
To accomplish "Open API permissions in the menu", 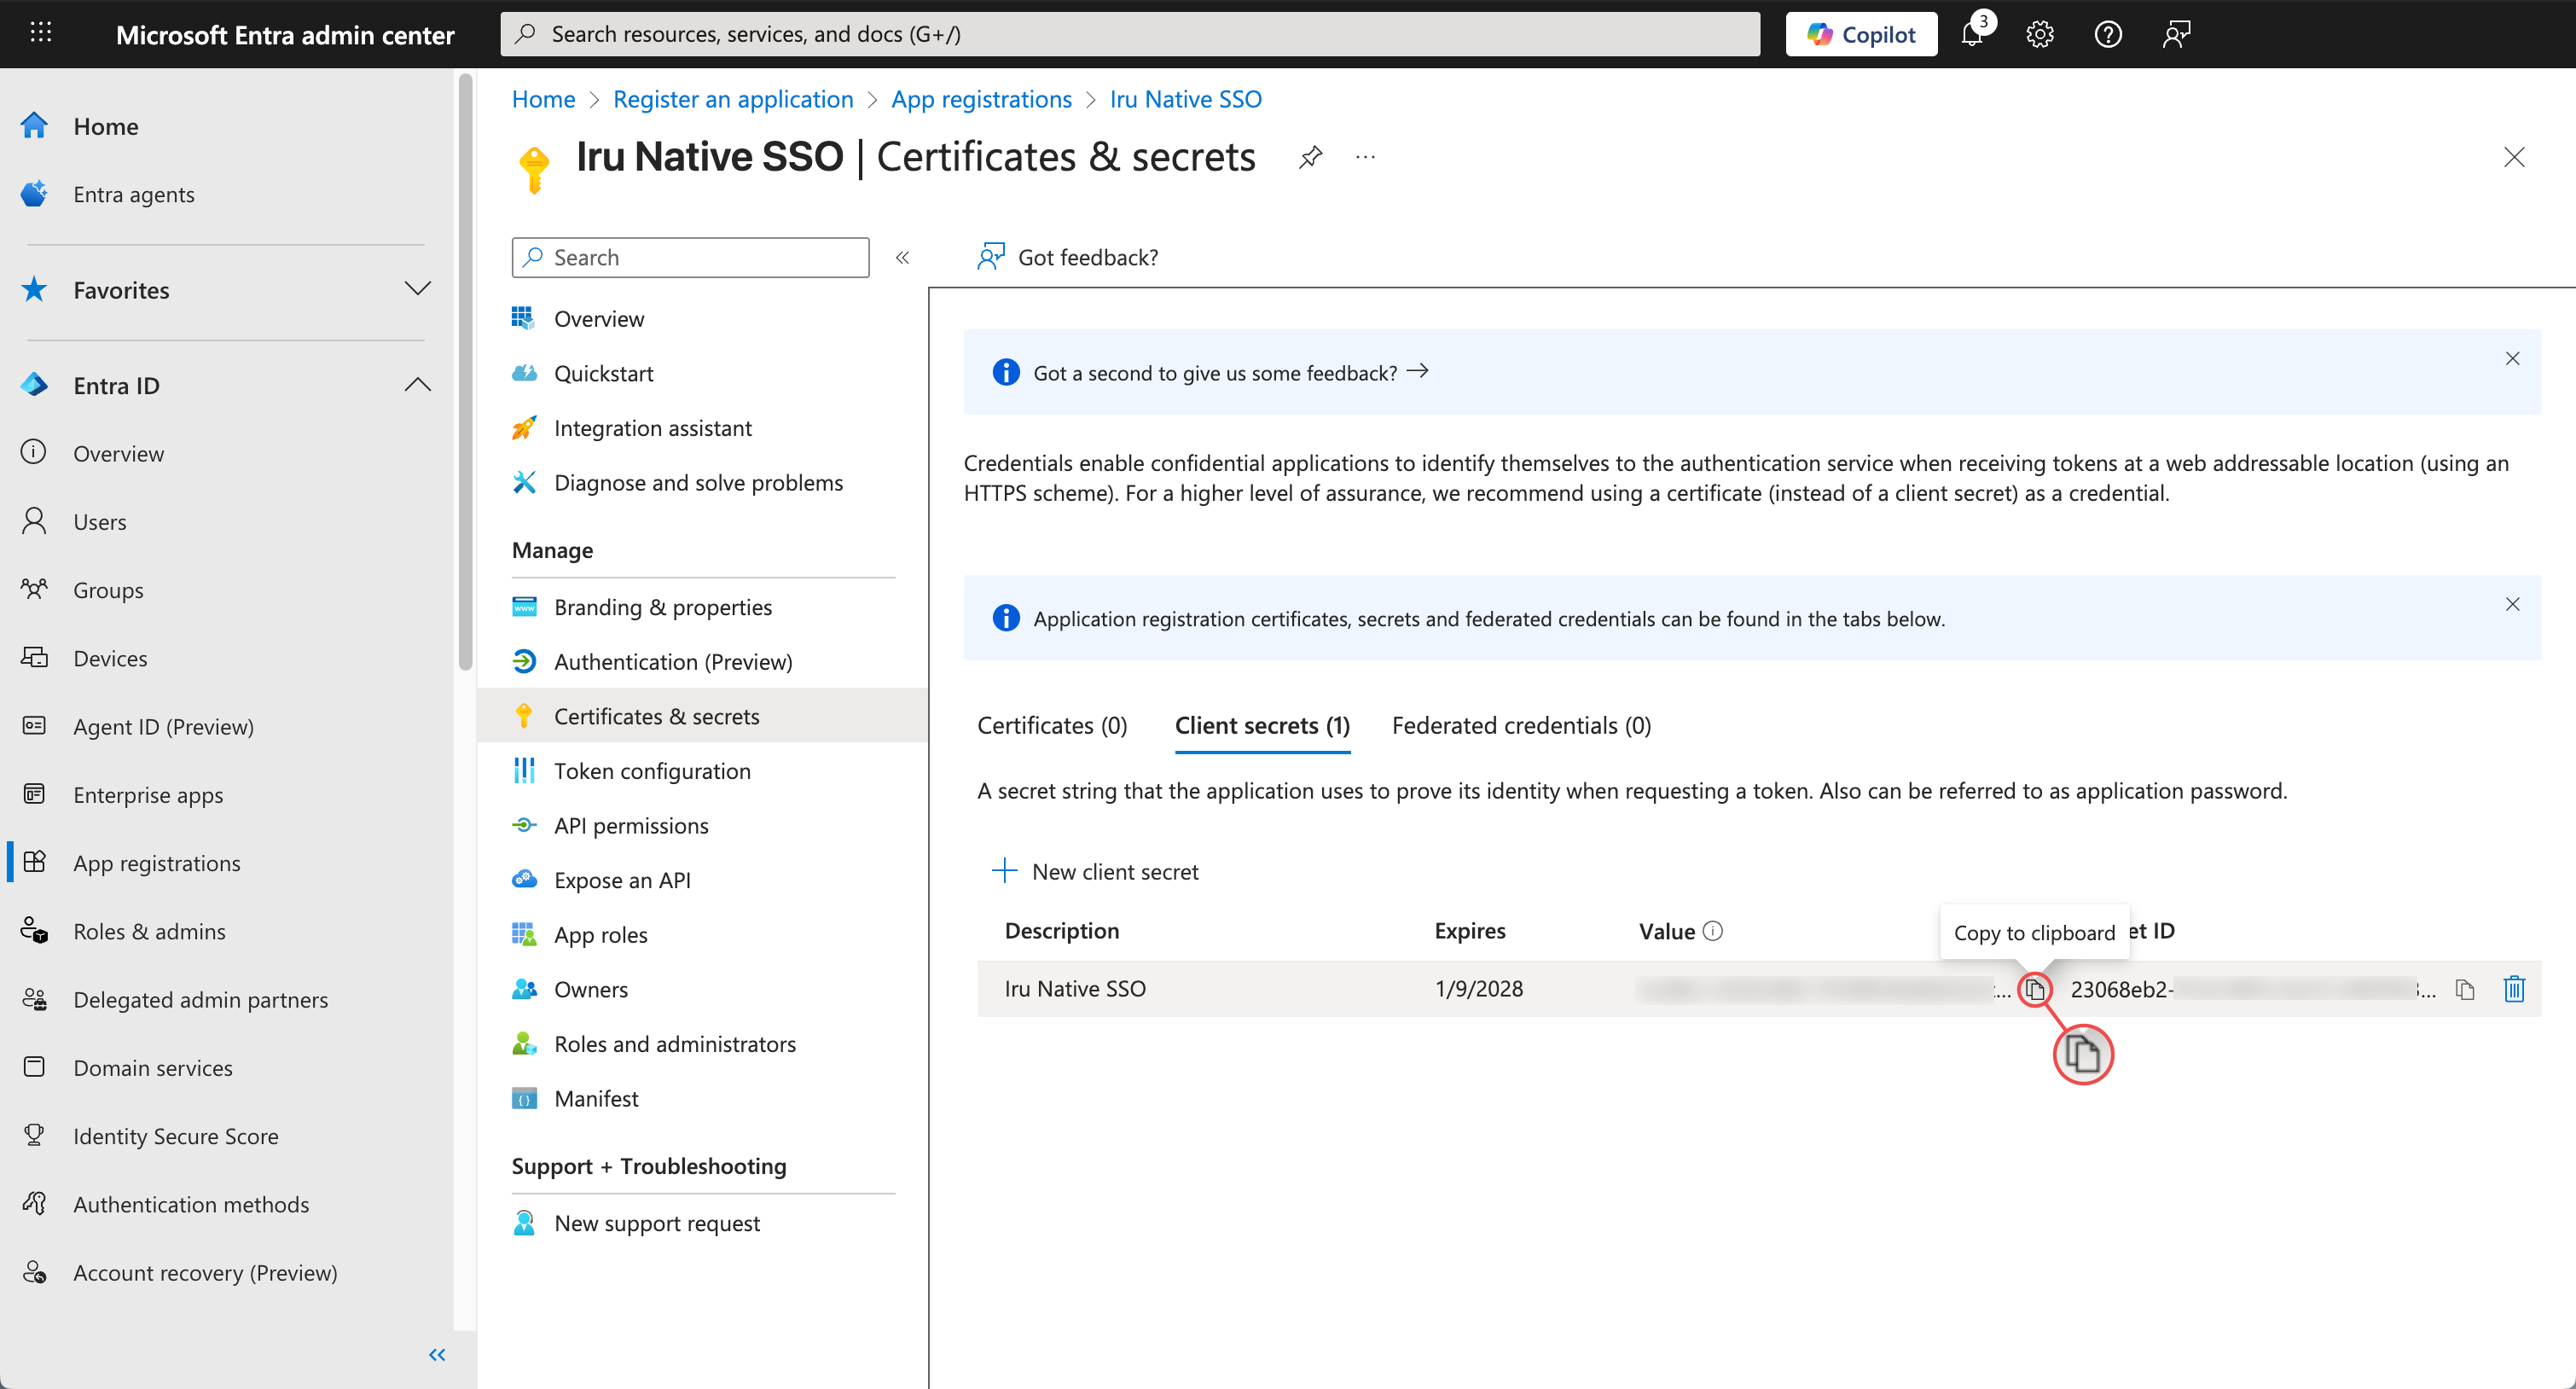I will [x=631, y=825].
